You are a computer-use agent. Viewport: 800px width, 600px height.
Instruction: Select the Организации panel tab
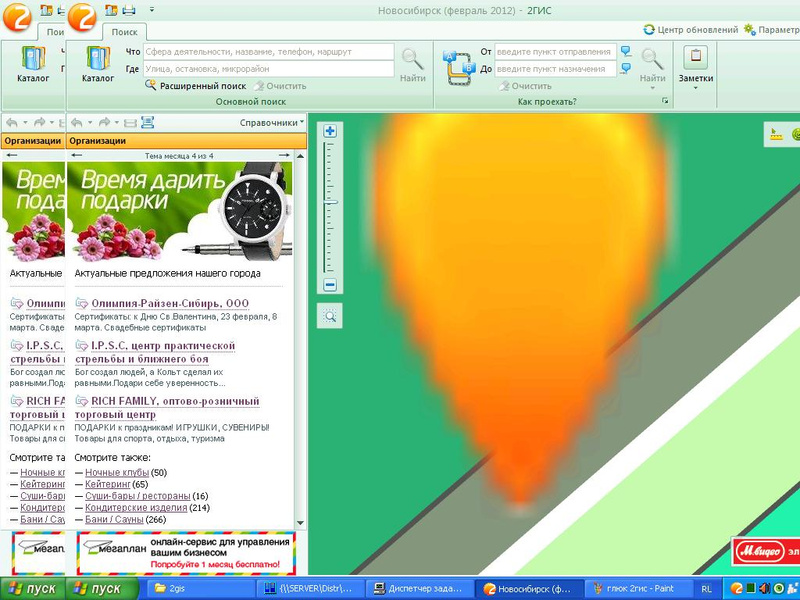tap(97, 141)
